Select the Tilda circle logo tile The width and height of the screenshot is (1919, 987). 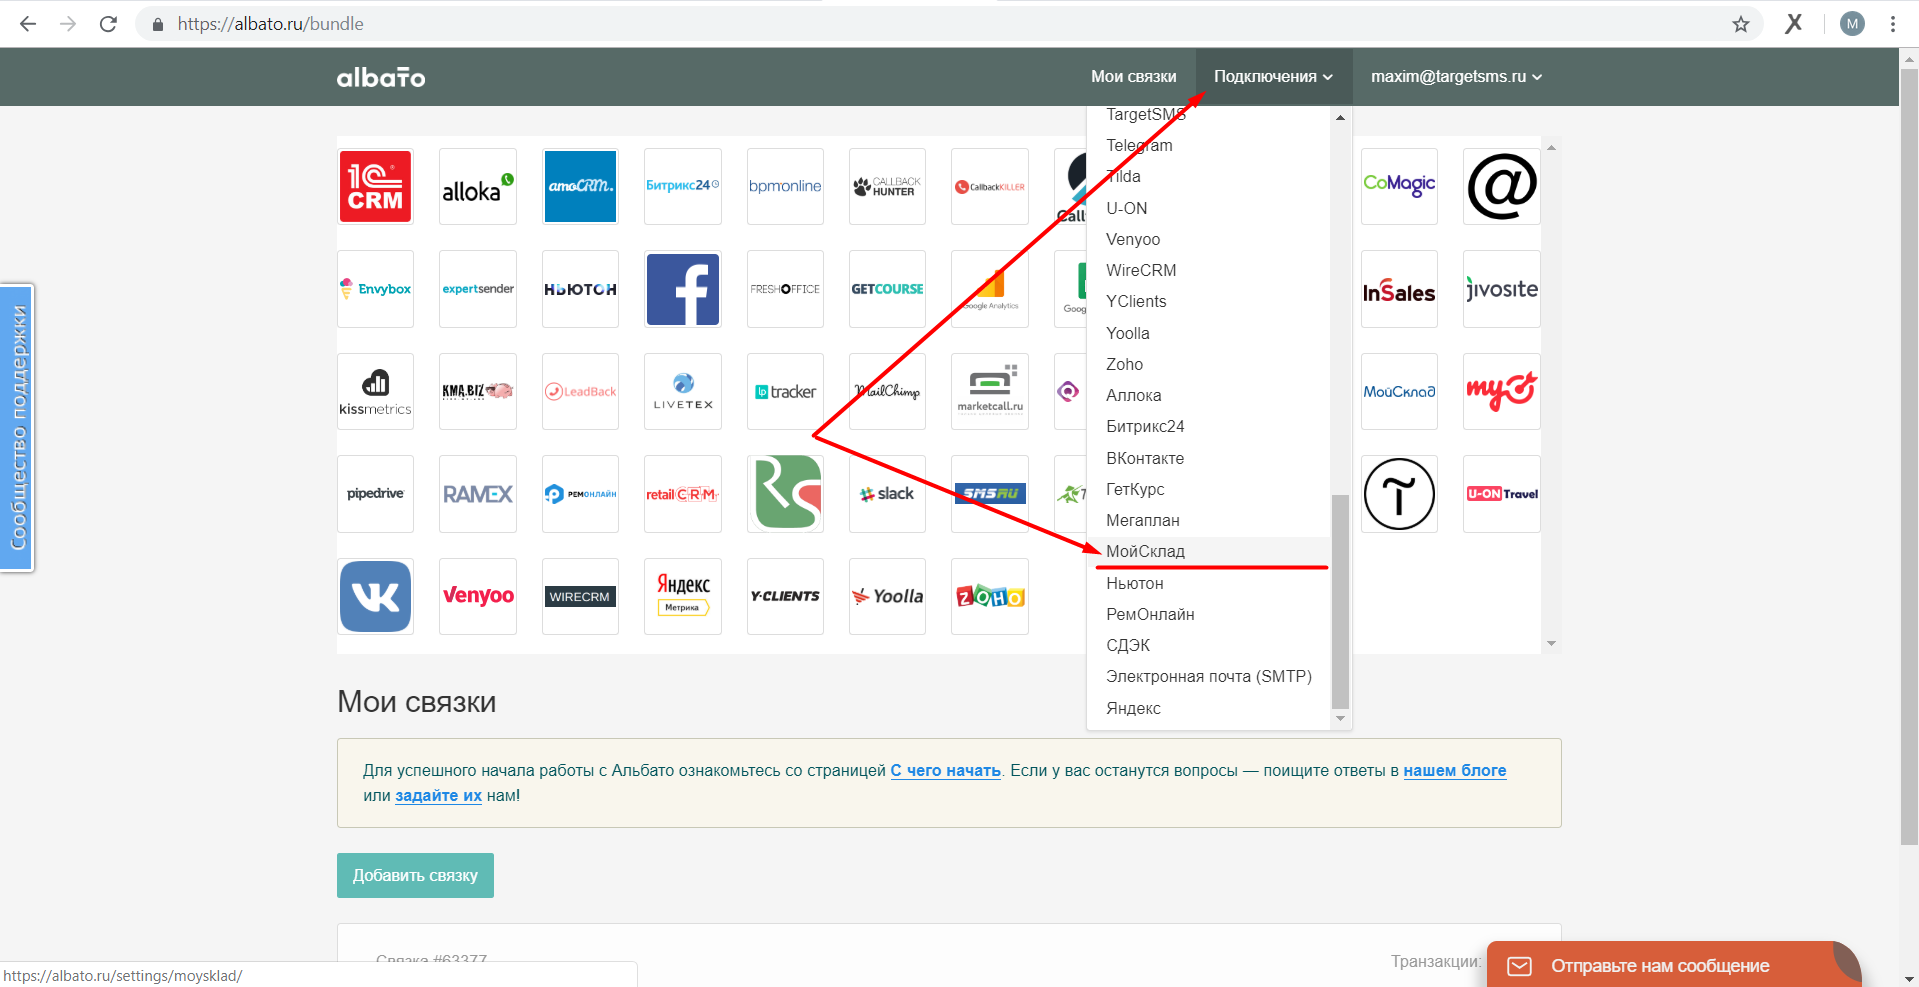pos(1399,494)
